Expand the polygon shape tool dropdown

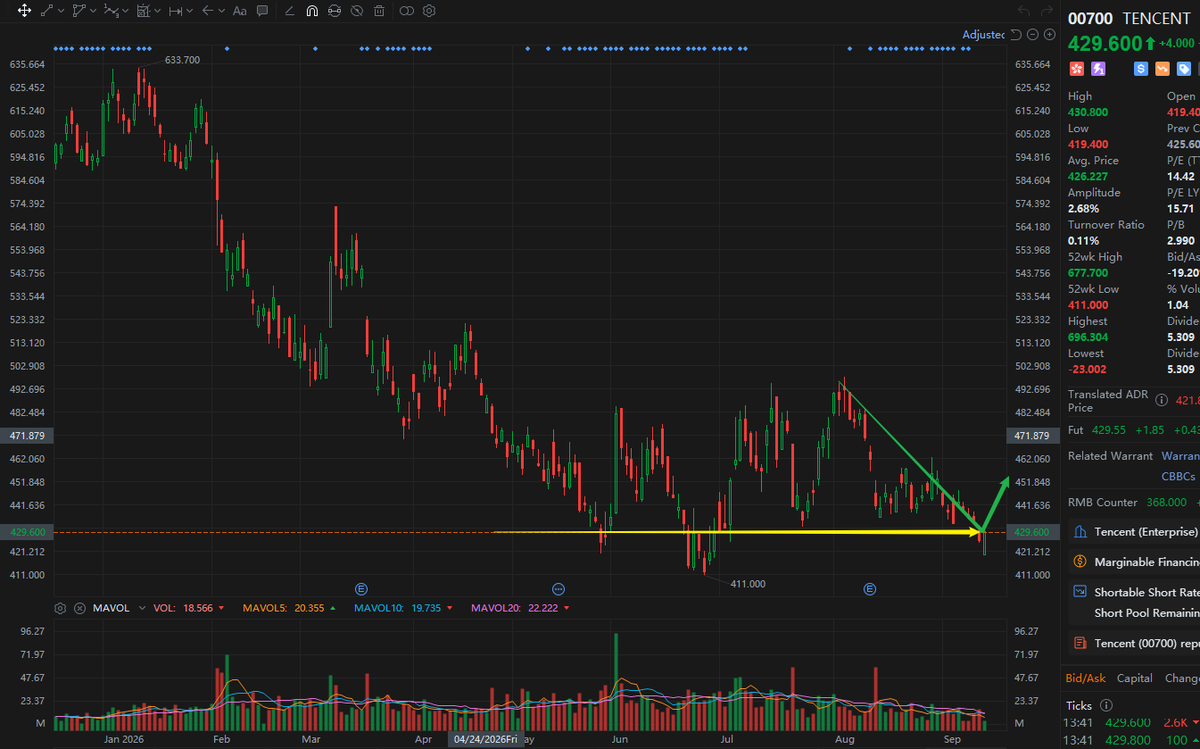tap(93, 12)
